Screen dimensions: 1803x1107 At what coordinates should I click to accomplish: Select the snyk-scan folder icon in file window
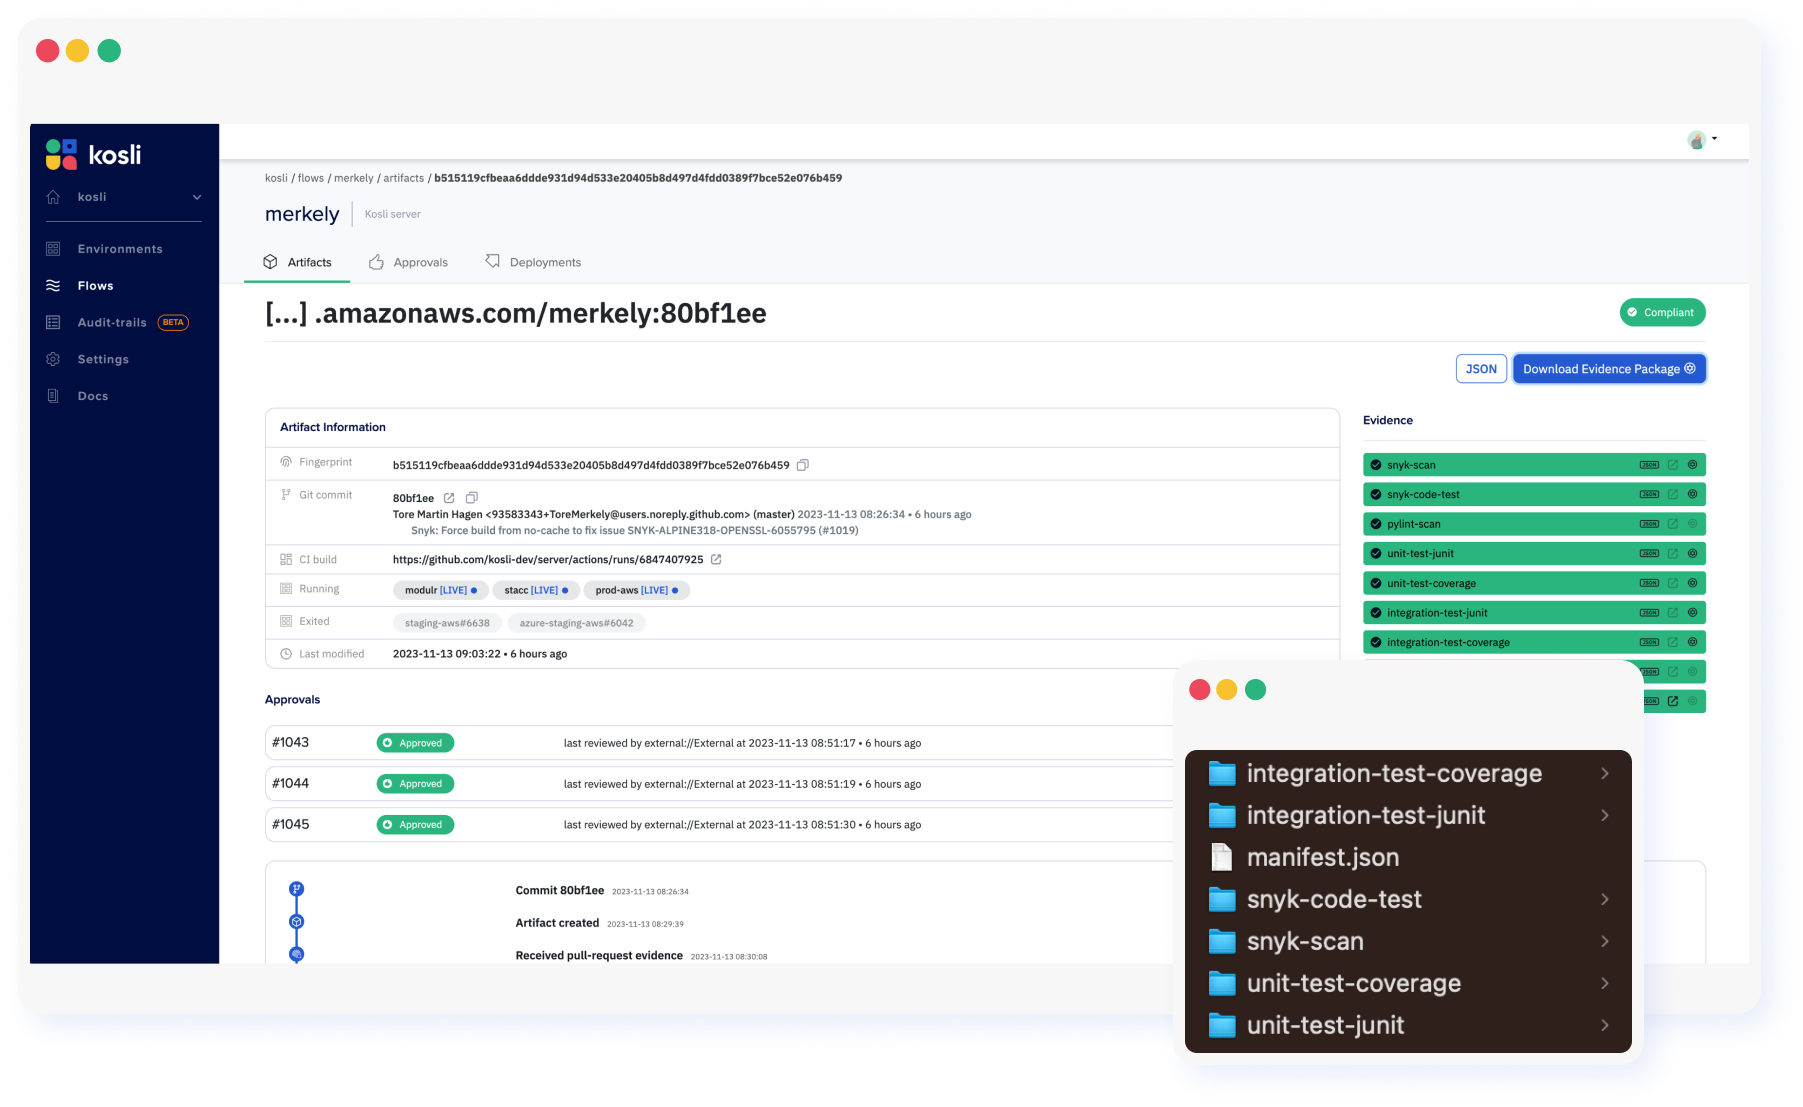(1222, 941)
